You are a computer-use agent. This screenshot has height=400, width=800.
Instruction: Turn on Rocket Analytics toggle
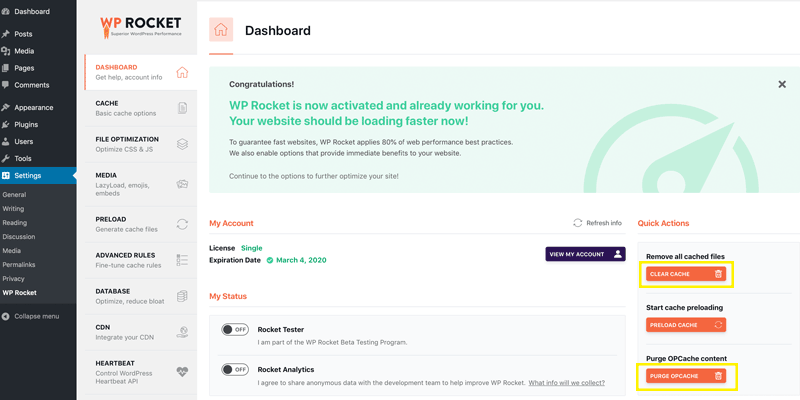(x=235, y=369)
